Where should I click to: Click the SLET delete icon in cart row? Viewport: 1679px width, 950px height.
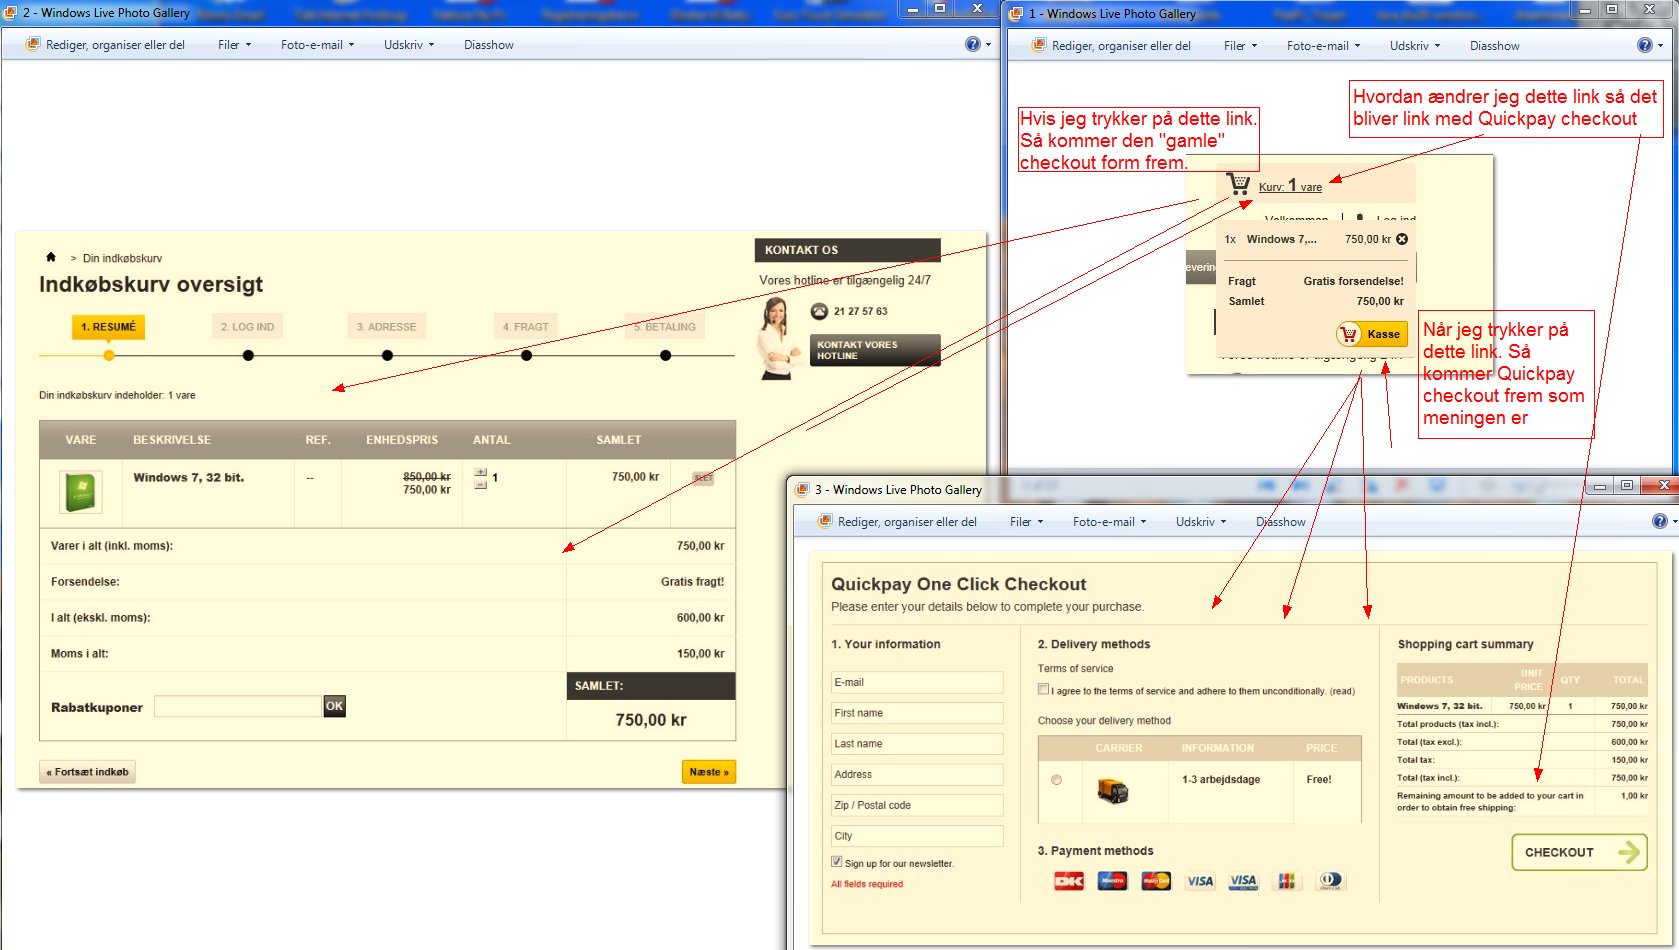[x=703, y=478]
